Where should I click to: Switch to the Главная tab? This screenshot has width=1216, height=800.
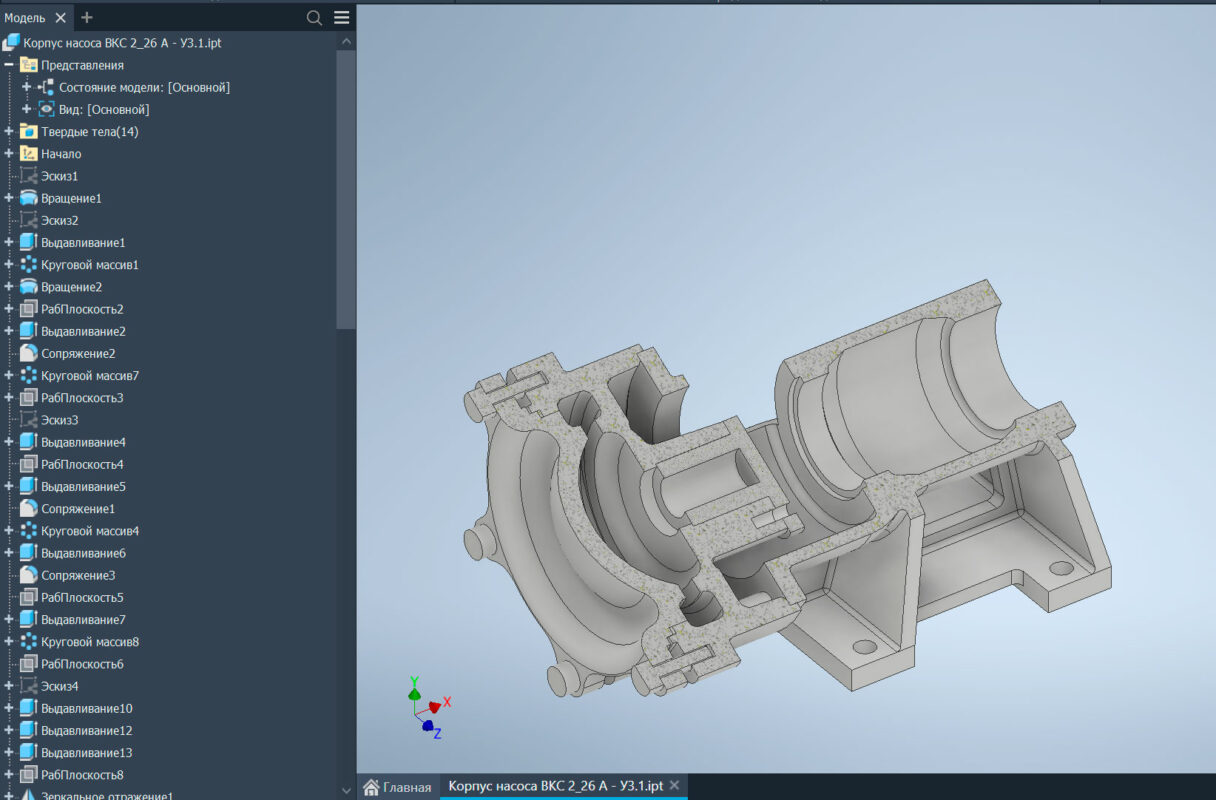(x=398, y=787)
